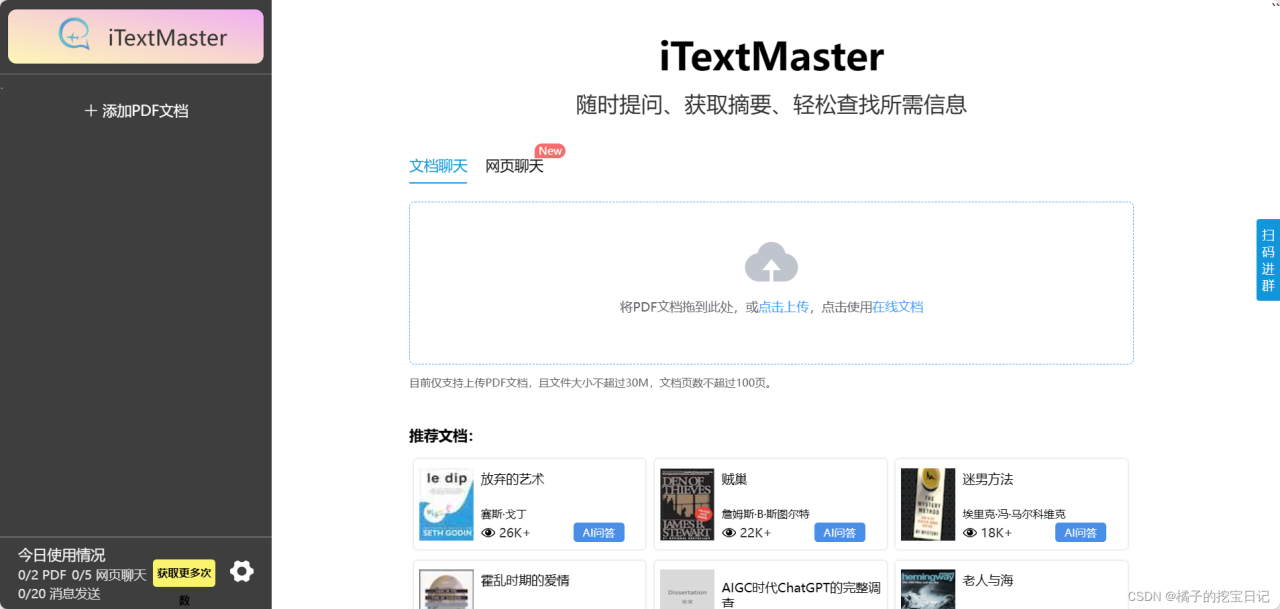The height and width of the screenshot is (609, 1280).
Task: Open the 扫码进群 side button
Action: click(x=1268, y=259)
